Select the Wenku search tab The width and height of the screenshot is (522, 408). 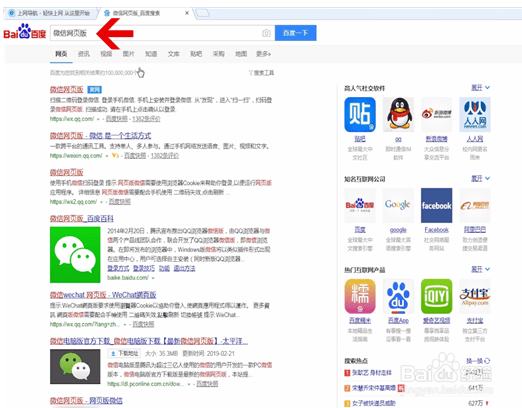pyautogui.click(x=173, y=54)
